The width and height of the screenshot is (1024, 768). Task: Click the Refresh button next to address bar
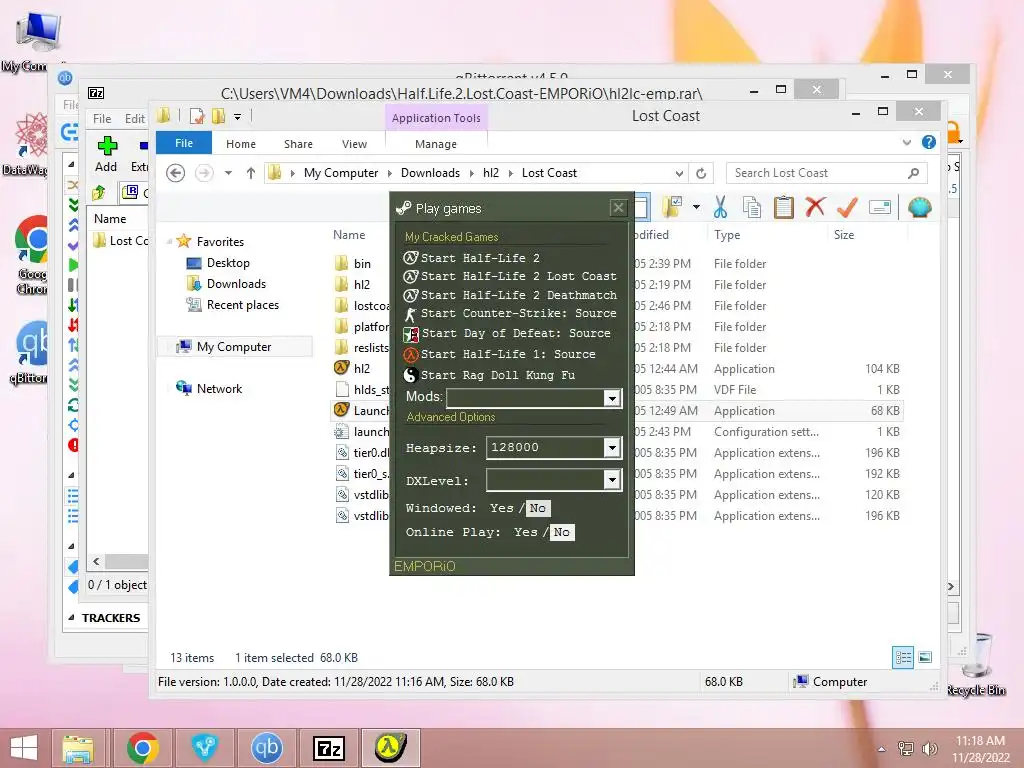(x=701, y=173)
